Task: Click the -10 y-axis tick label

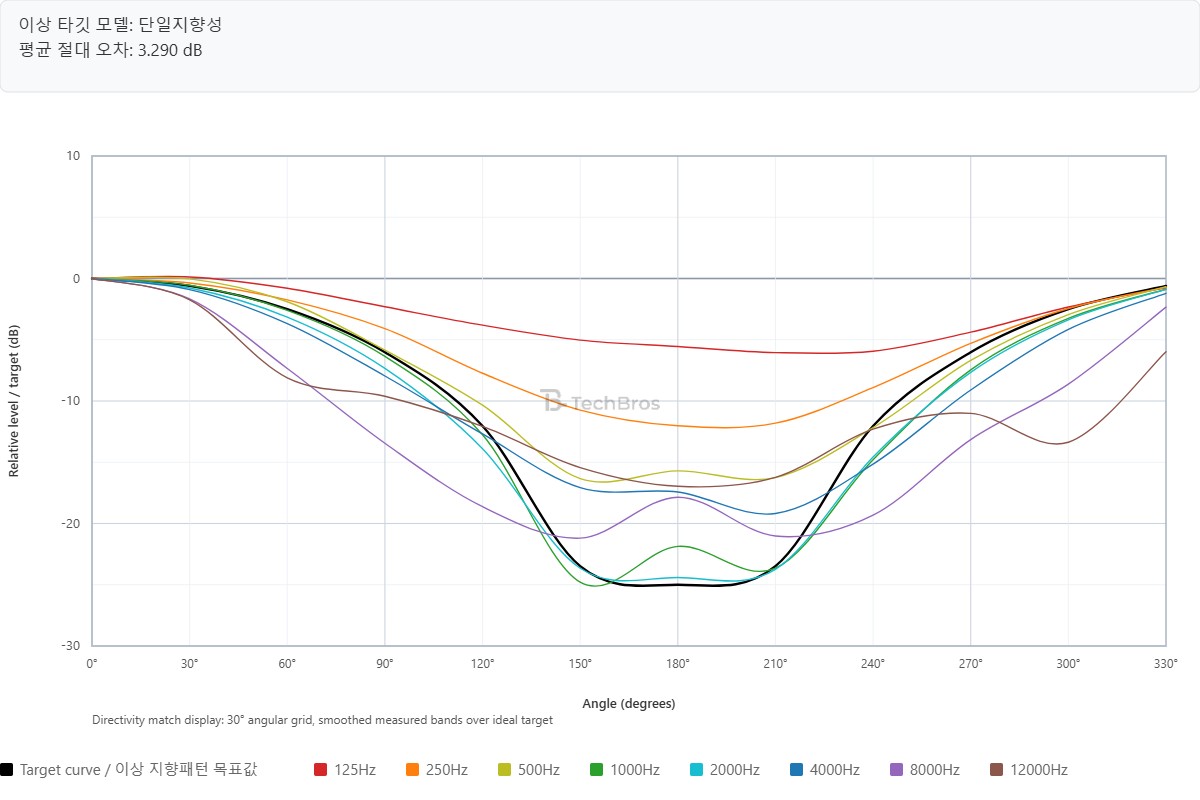Action: click(x=73, y=401)
